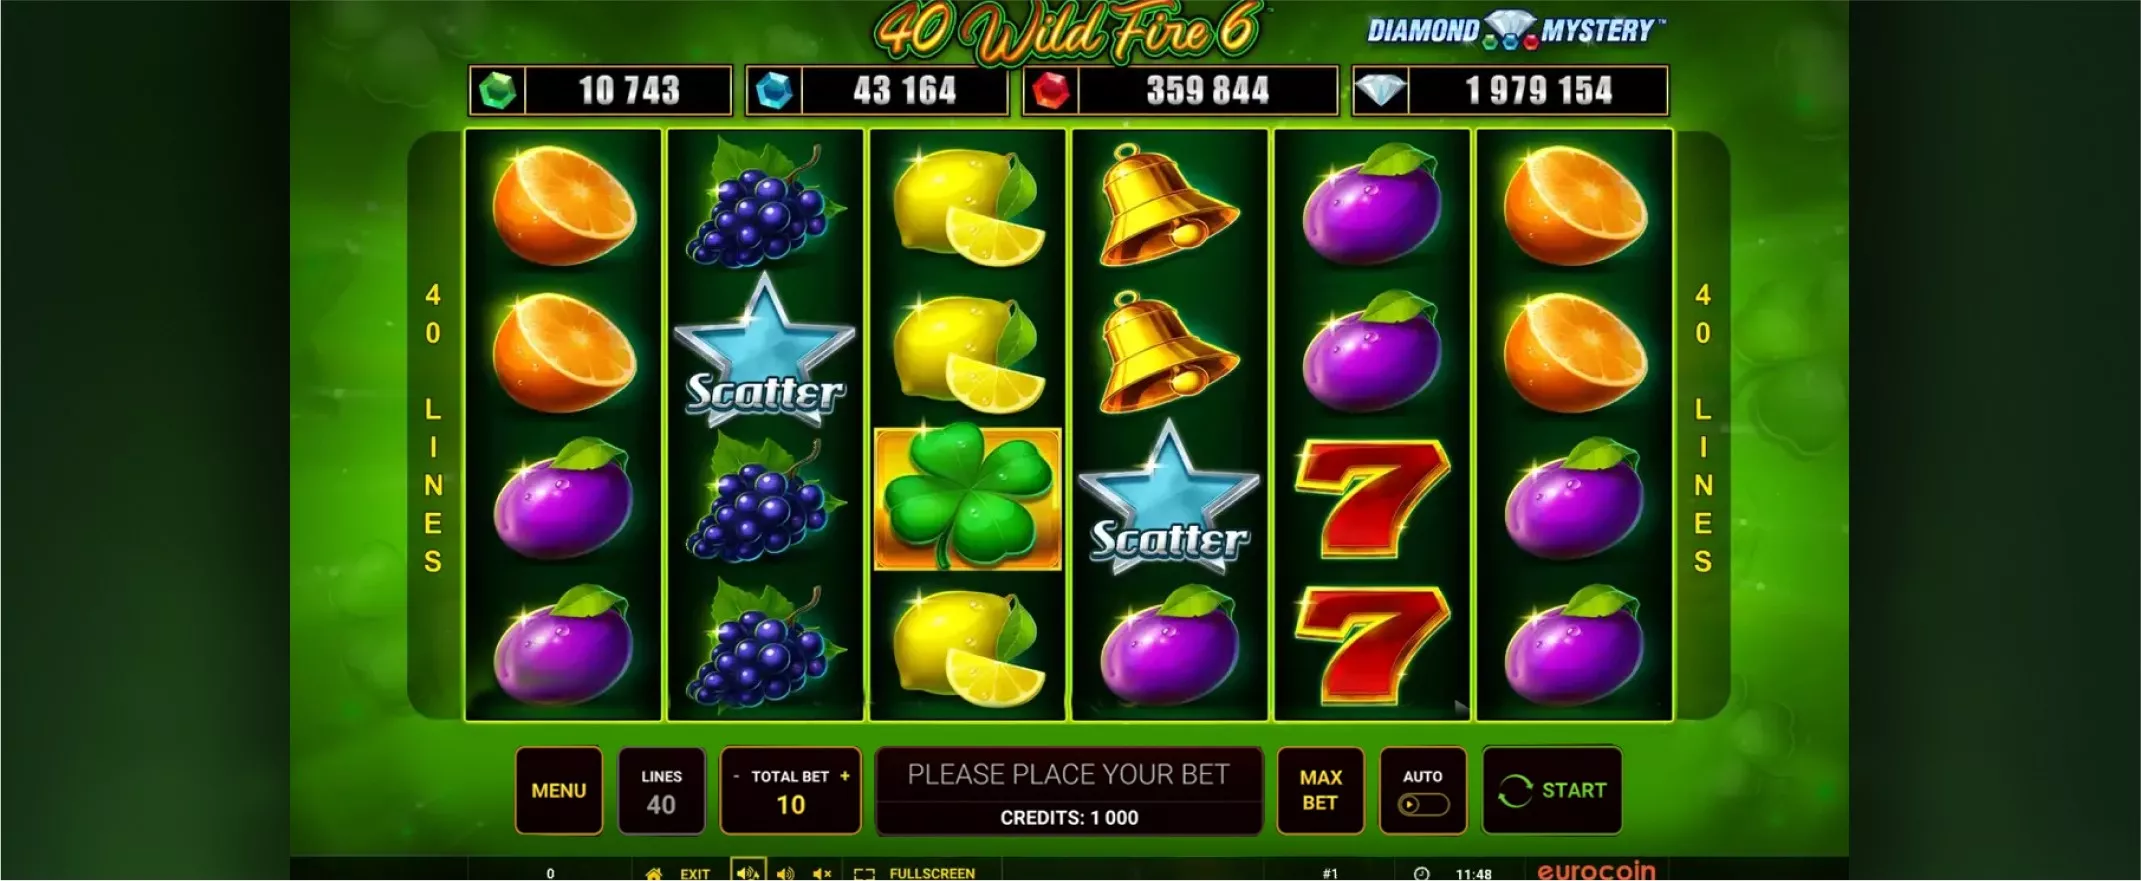Click the green clover wild symbol
Image resolution: width=2141 pixels, height=881 pixels.
click(968, 499)
